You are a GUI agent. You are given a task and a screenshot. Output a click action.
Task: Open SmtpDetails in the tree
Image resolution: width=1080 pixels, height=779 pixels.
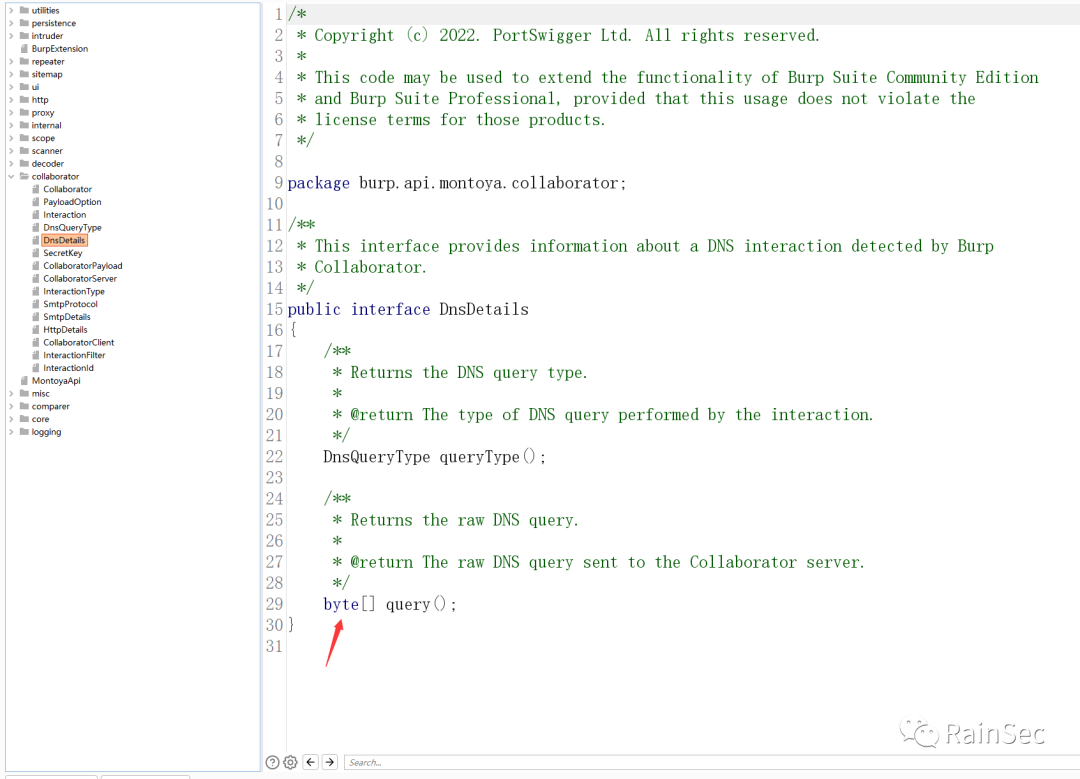67,317
